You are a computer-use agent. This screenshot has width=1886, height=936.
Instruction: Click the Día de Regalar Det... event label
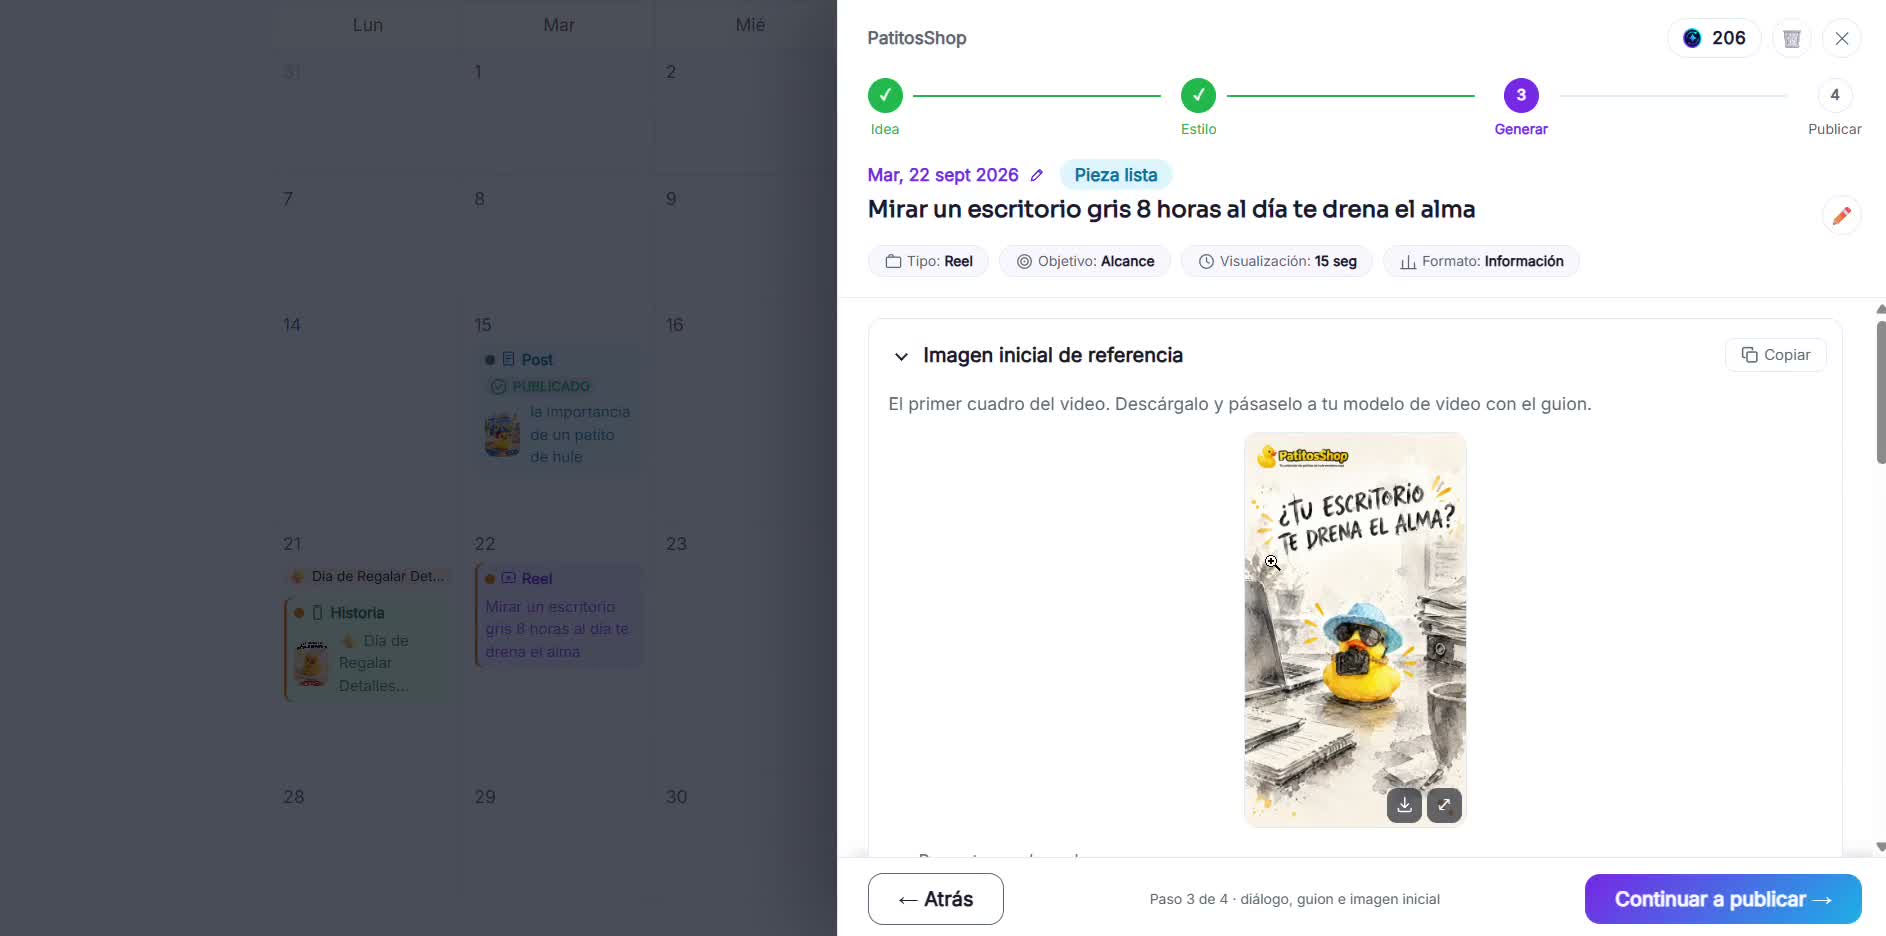pos(368,576)
